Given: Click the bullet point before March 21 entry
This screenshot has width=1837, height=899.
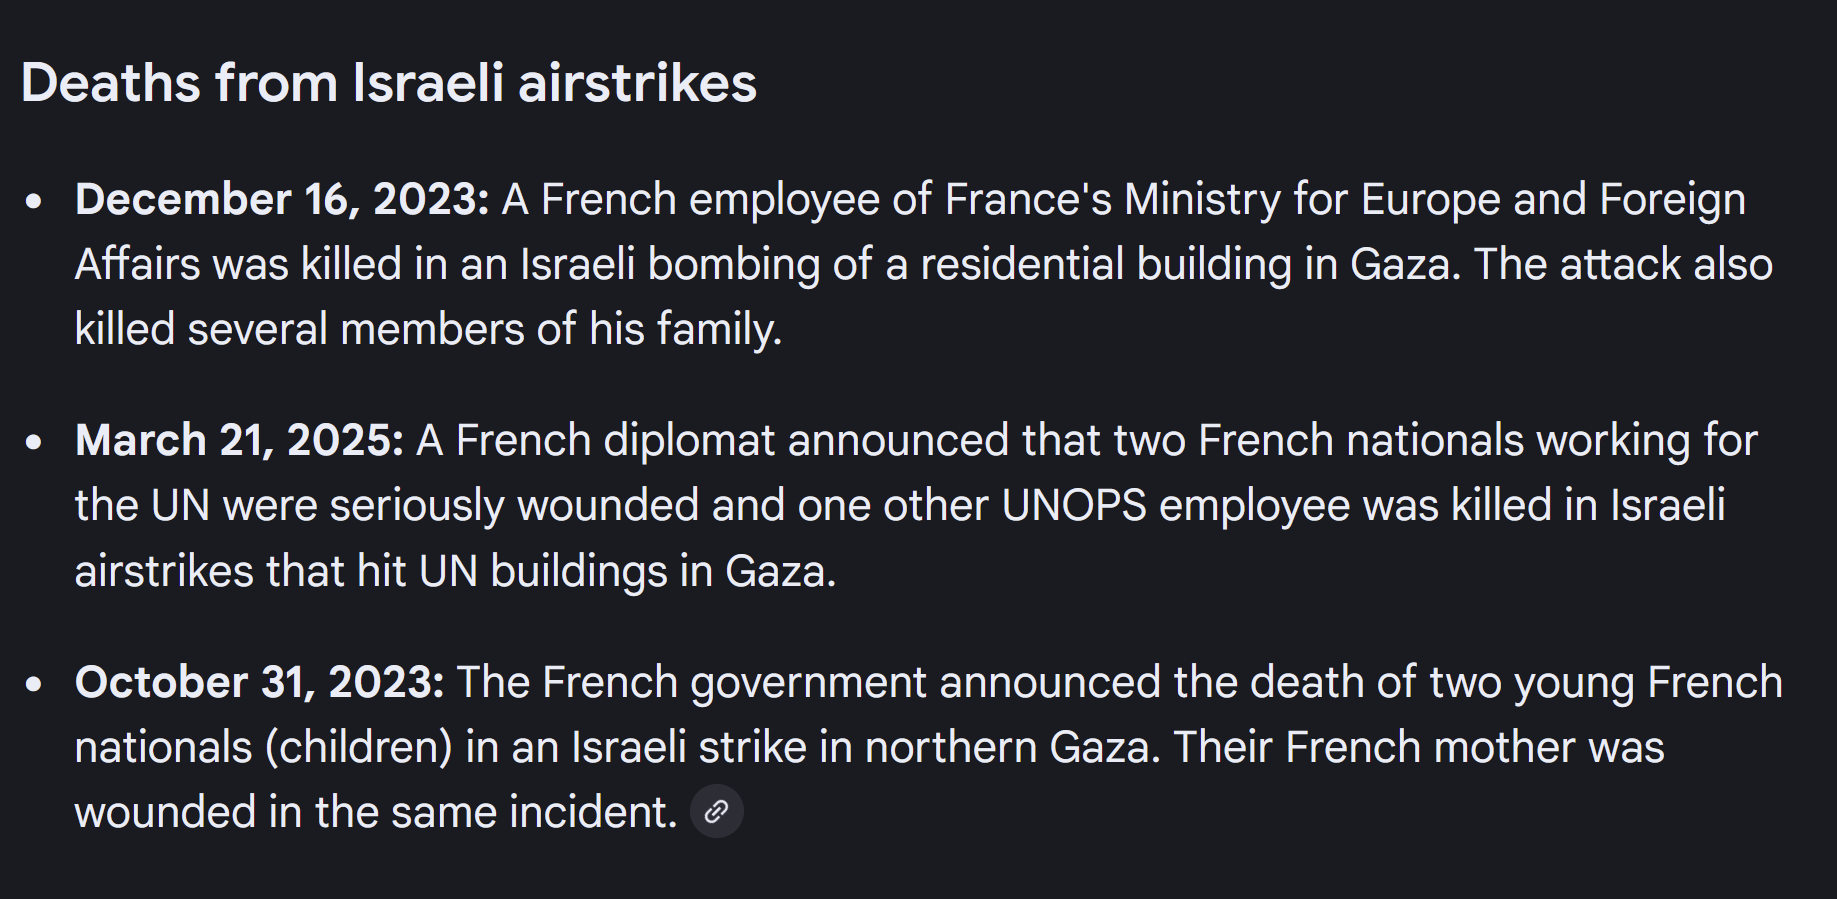Looking at the screenshot, I should (34, 442).
